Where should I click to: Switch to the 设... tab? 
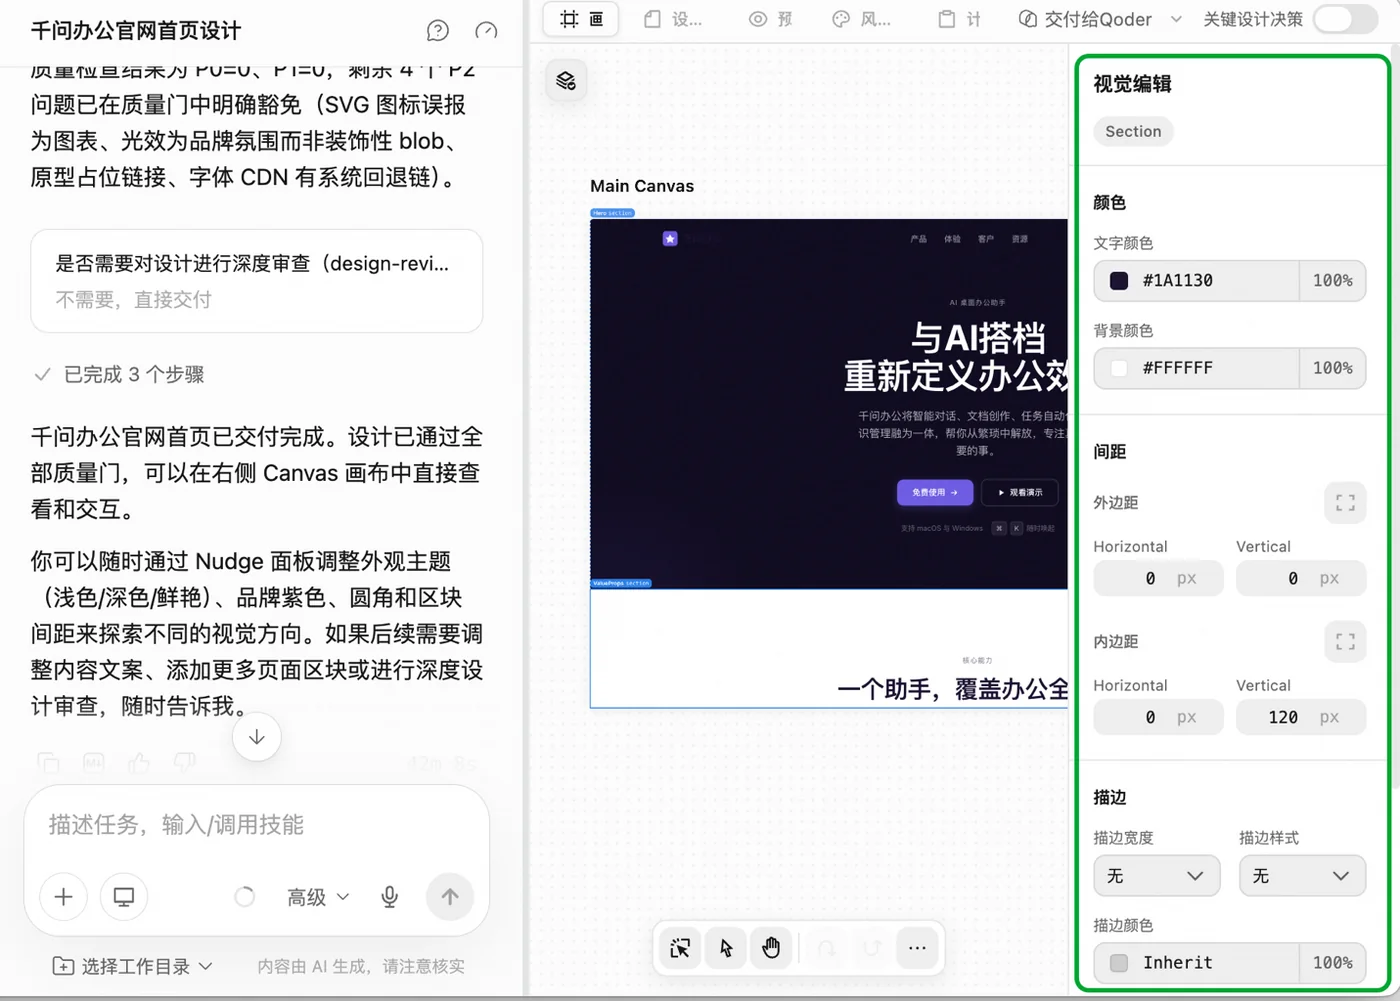point(674,19)
